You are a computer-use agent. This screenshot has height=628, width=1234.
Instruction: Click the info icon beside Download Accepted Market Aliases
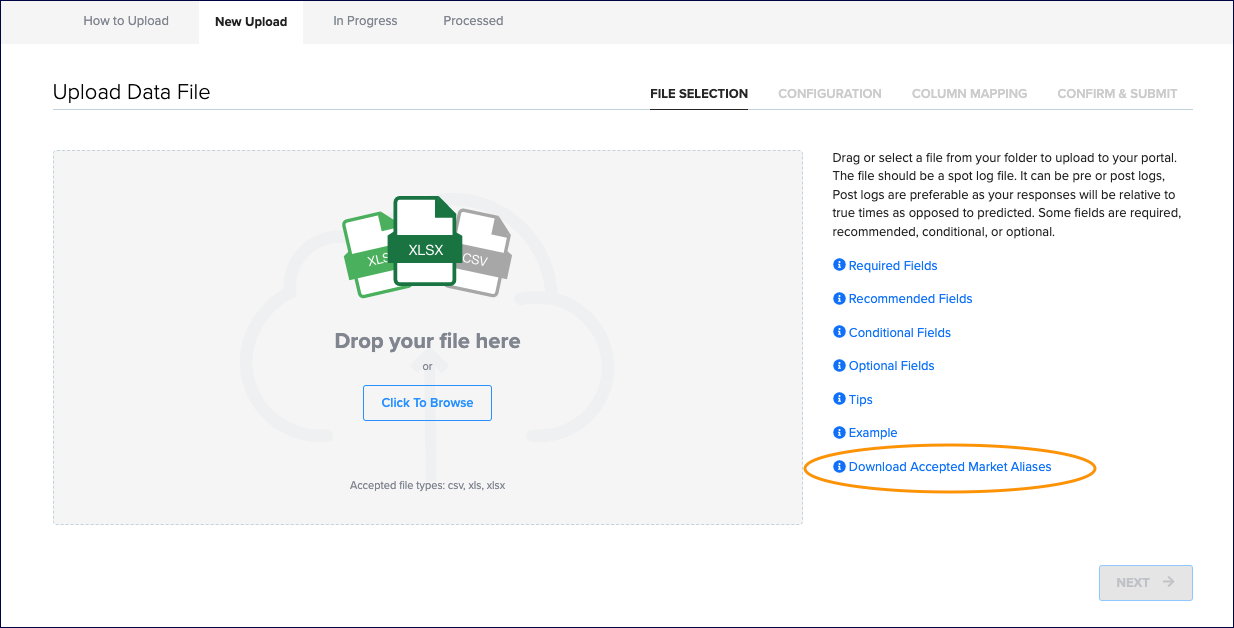(x=839, y=466)
